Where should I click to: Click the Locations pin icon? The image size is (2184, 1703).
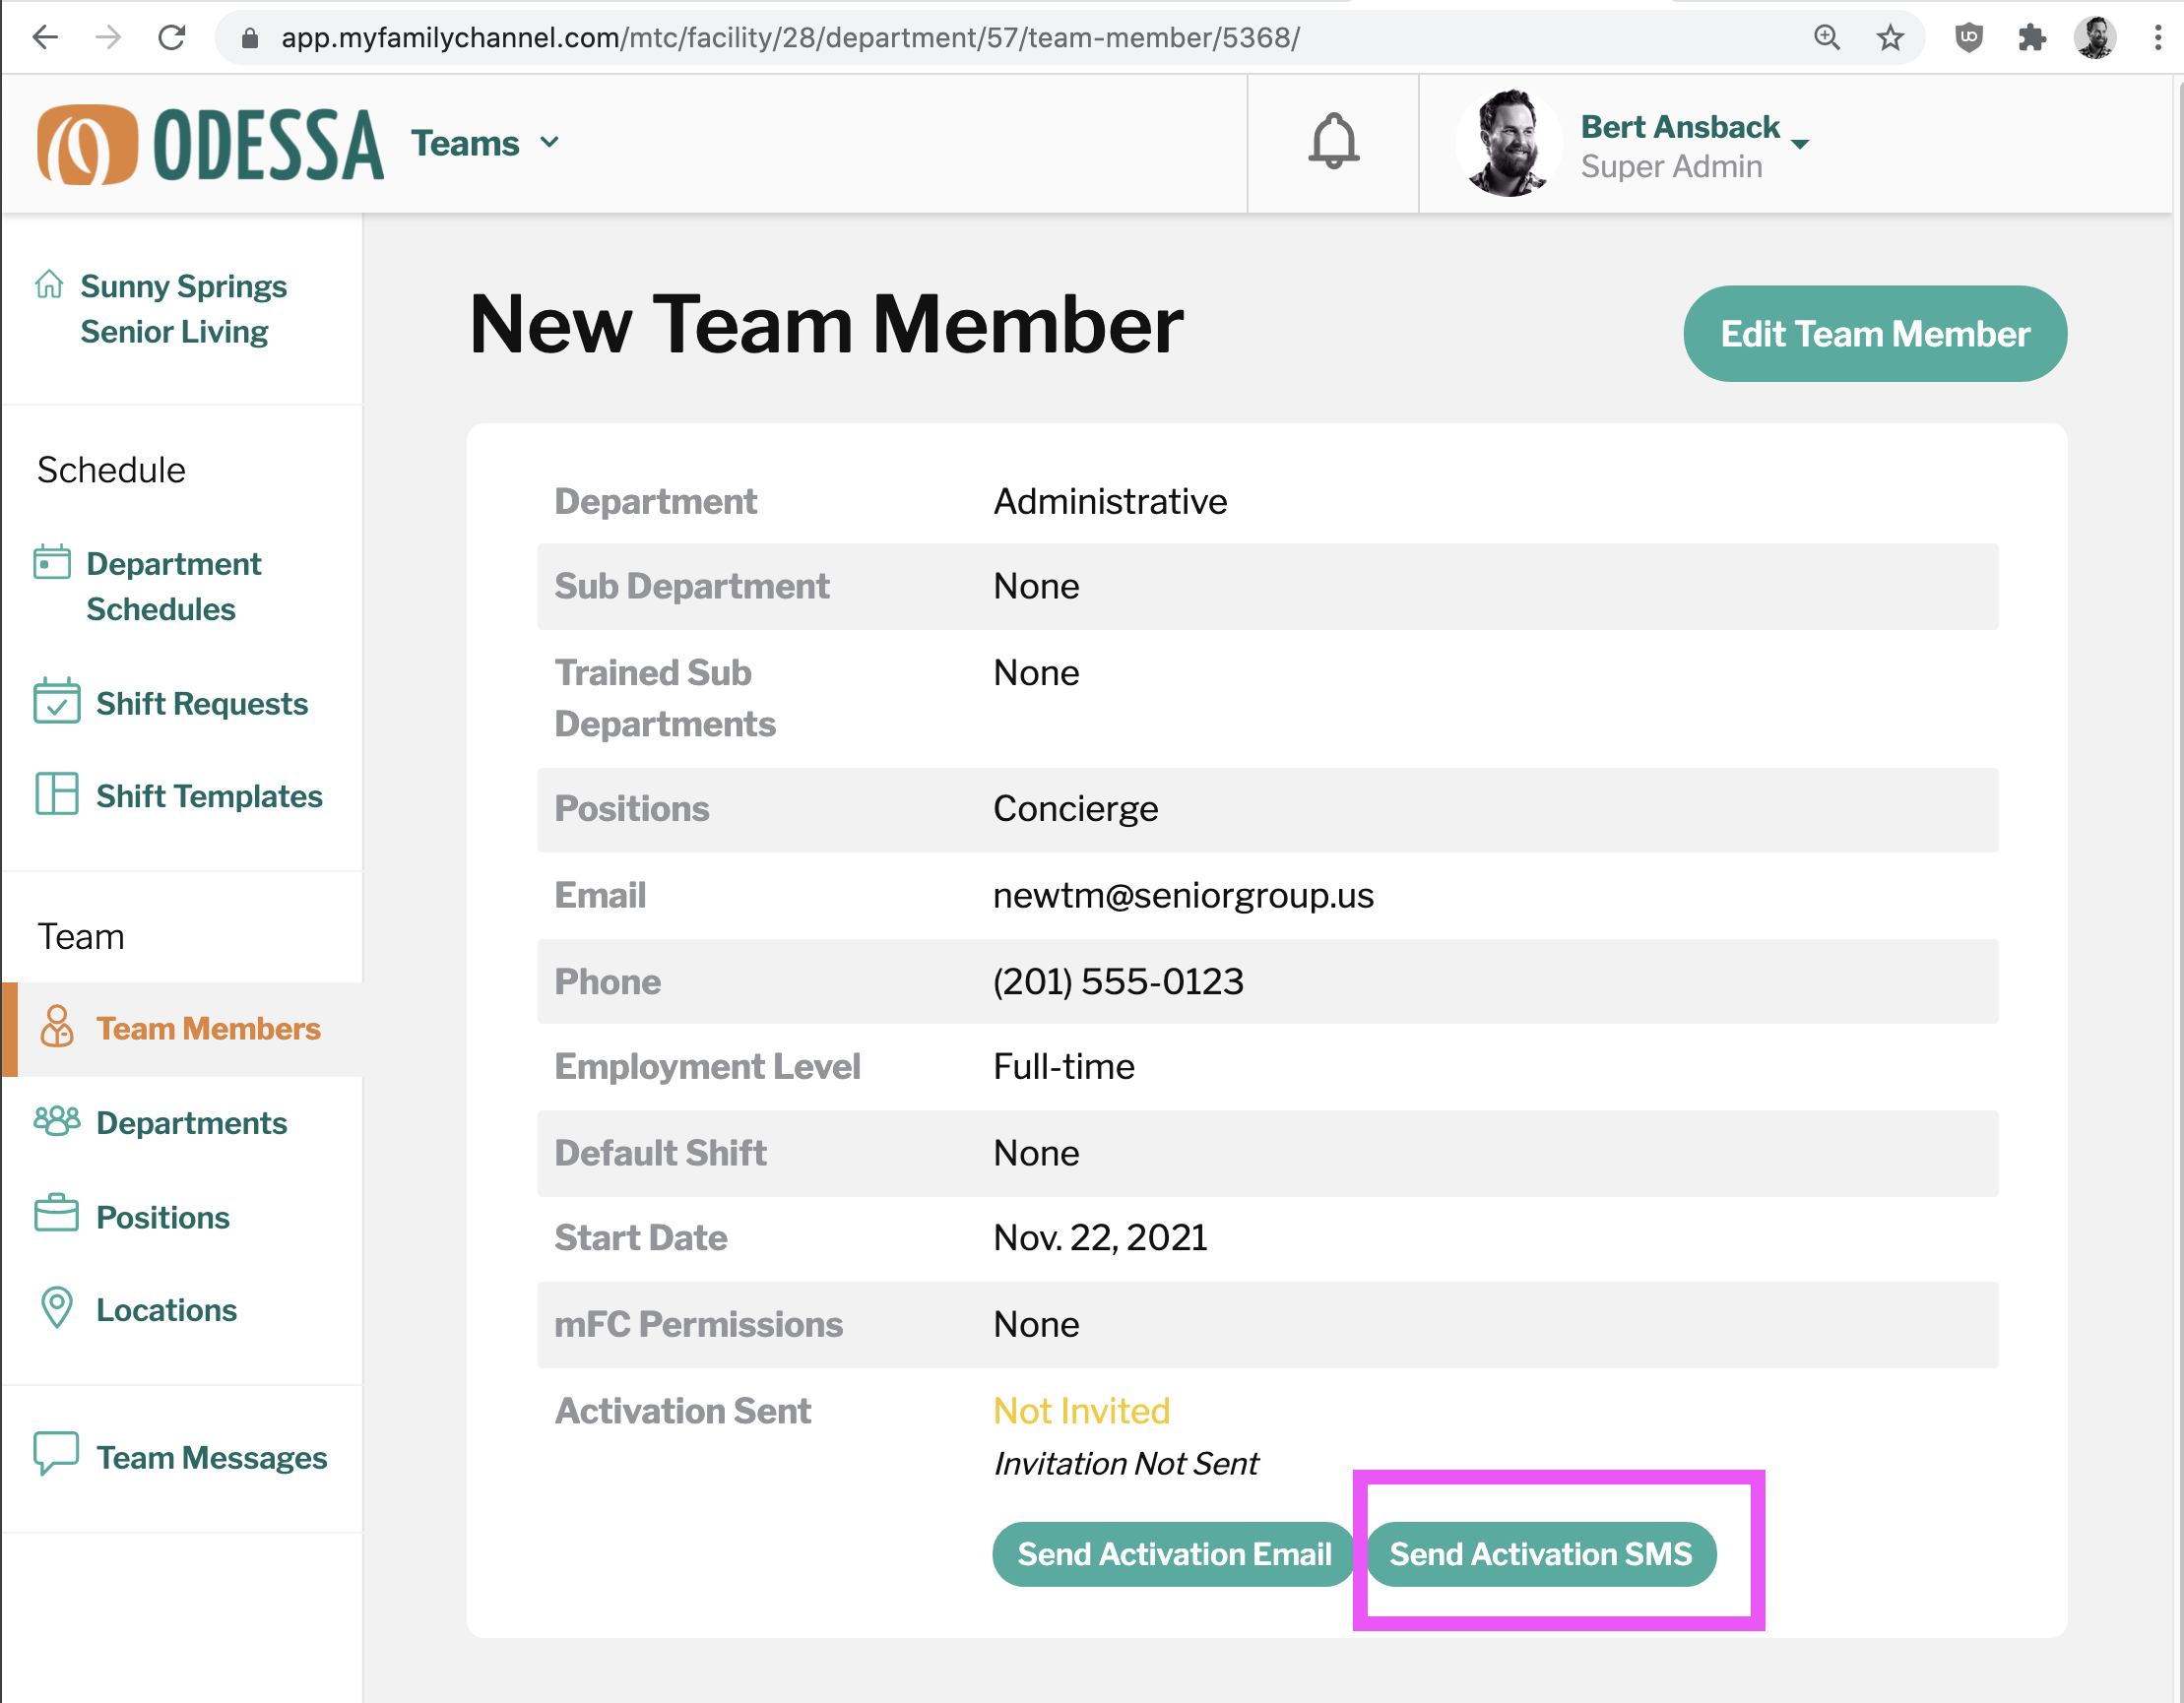pyautogui.click(x=57, y=1307)
